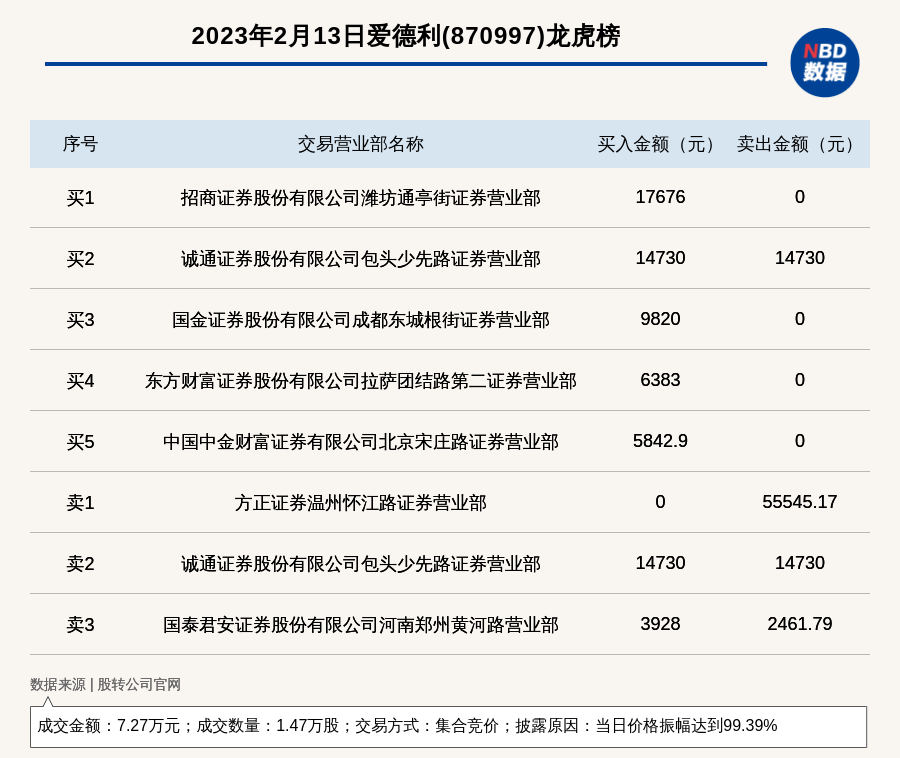The width and height of the screenshot is (900, 758).
Task: Click 方正证券温州怀江路证券营业部
Action: [360, 503]
